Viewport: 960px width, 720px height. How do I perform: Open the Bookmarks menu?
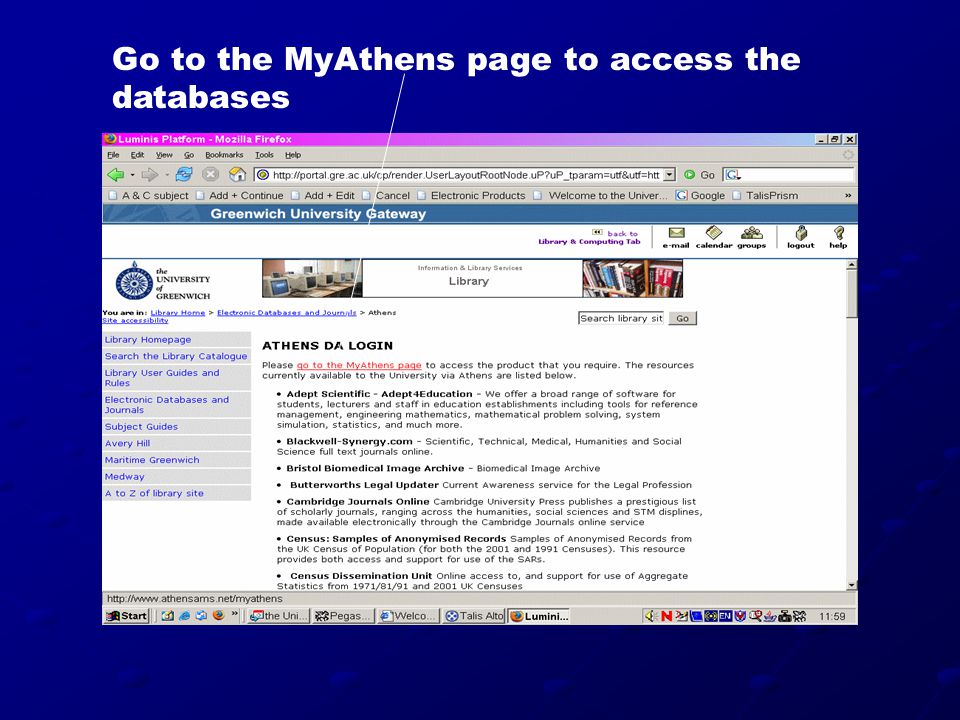(x=224, y=155)
